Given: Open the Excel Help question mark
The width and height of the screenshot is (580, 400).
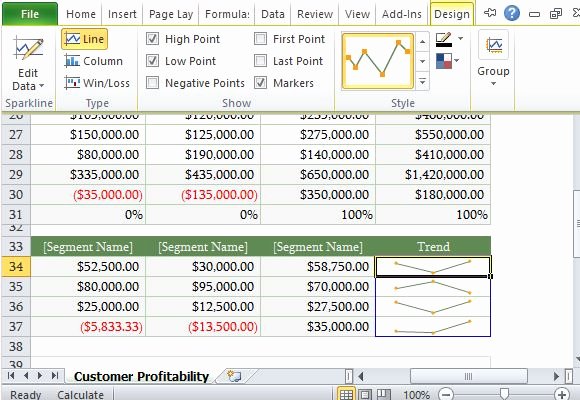Looking at the screenshot, I should tap(512, 14).
